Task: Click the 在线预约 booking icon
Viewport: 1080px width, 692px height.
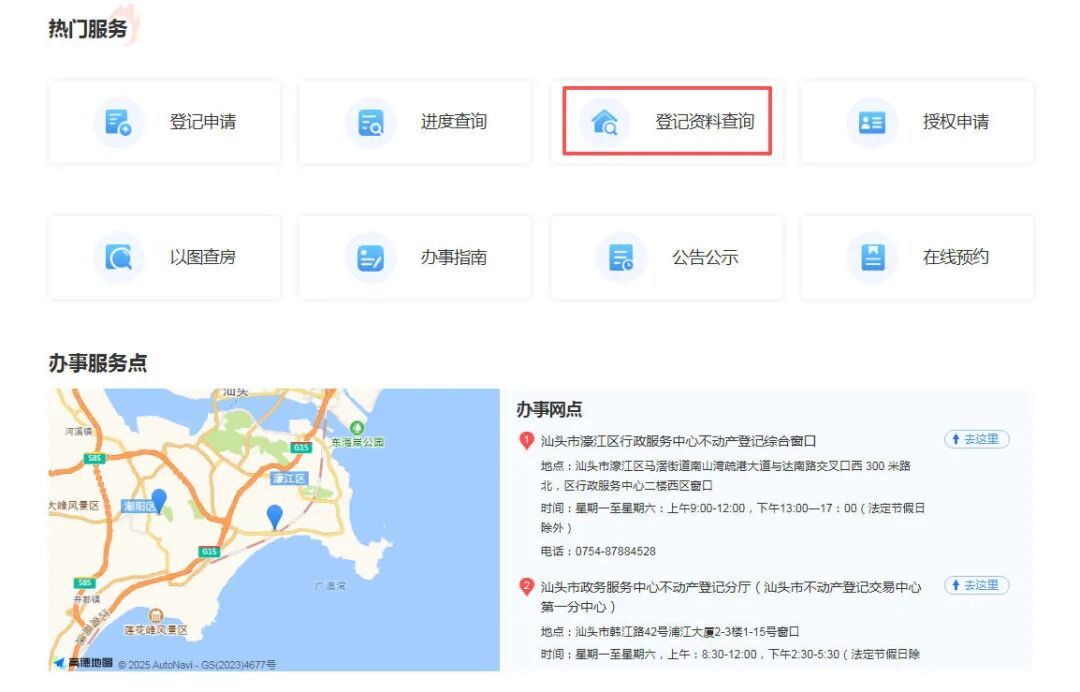Action: tap(872, 258)
